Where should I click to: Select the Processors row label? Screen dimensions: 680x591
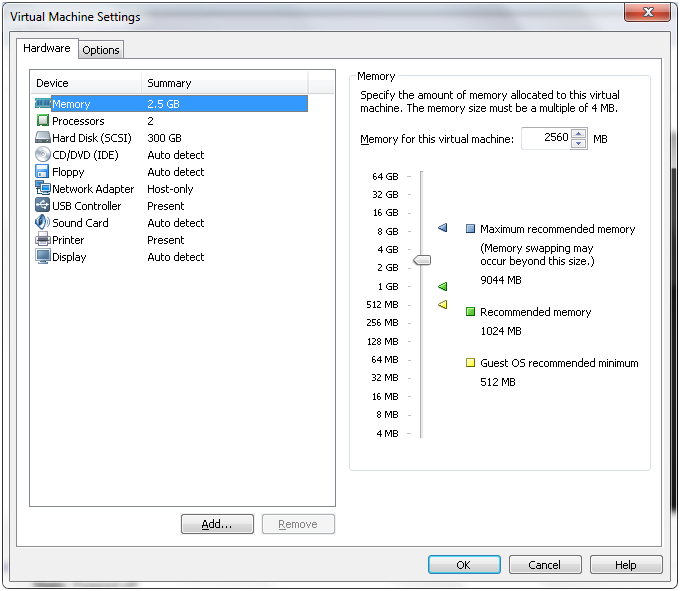[78, 121]
